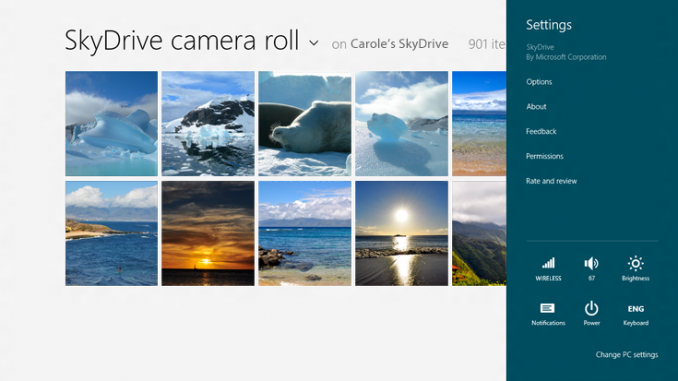Click Carole's SkyDrive location text
This screenshot has height=381, width=678.
(x=399, y=44)
